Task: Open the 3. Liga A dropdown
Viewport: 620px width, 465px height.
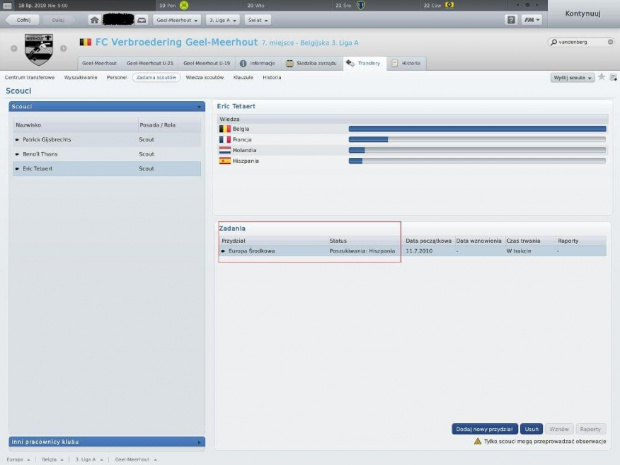Action: pyautogui.click(x=223, y=20)
